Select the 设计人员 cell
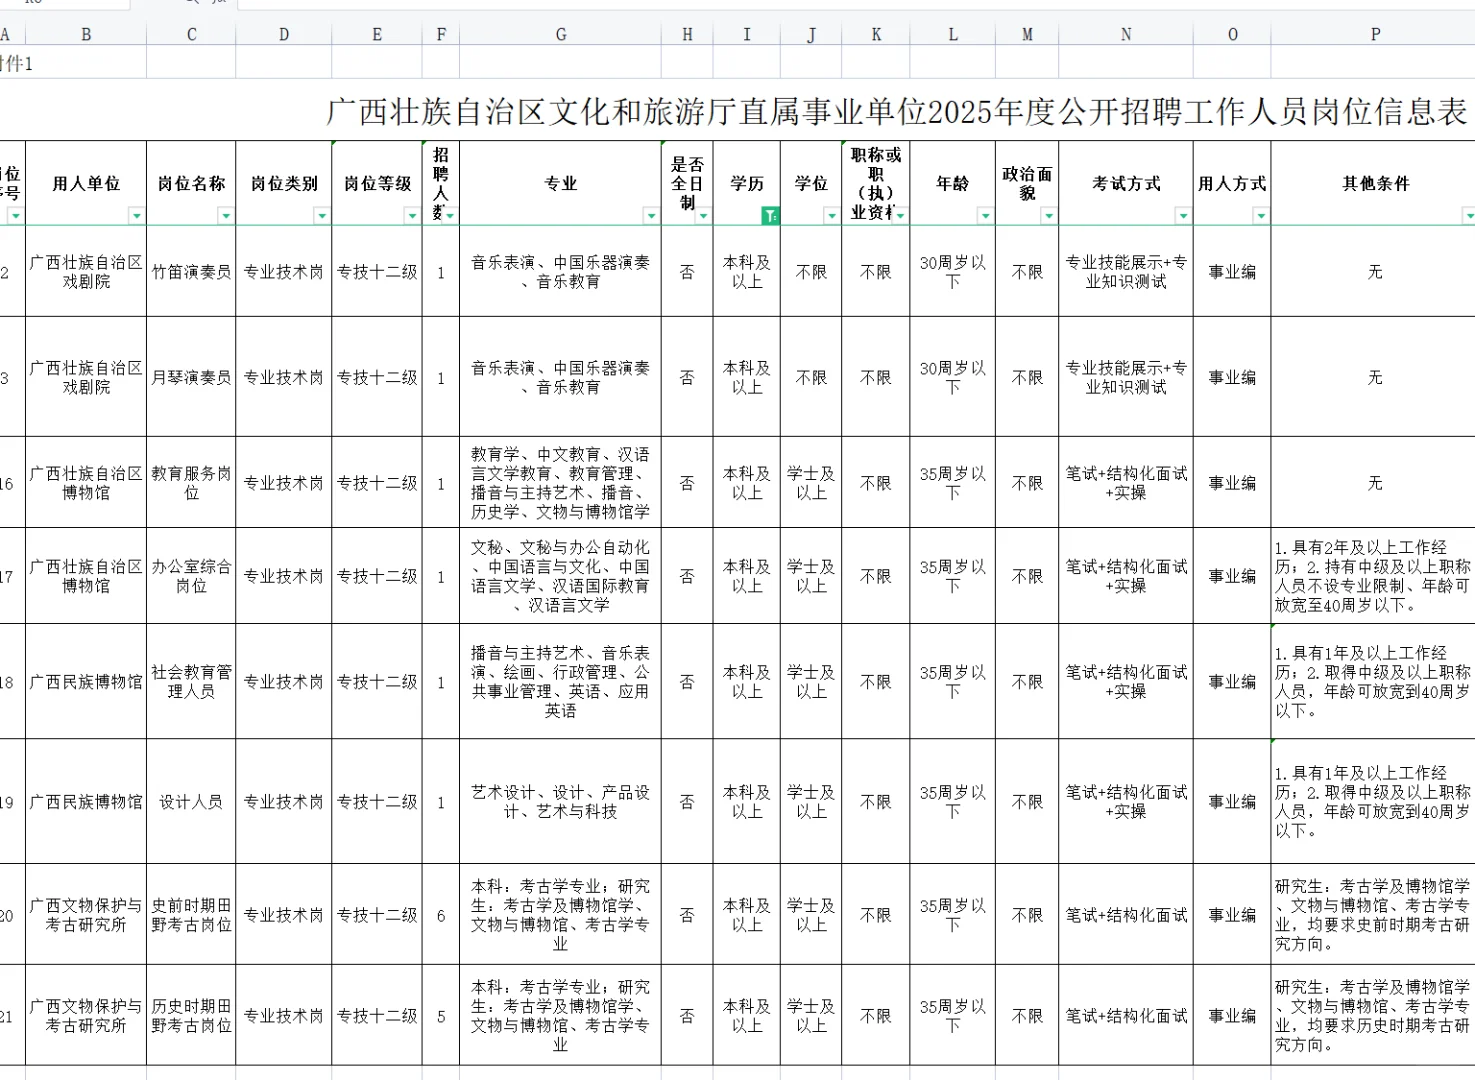 191,802
